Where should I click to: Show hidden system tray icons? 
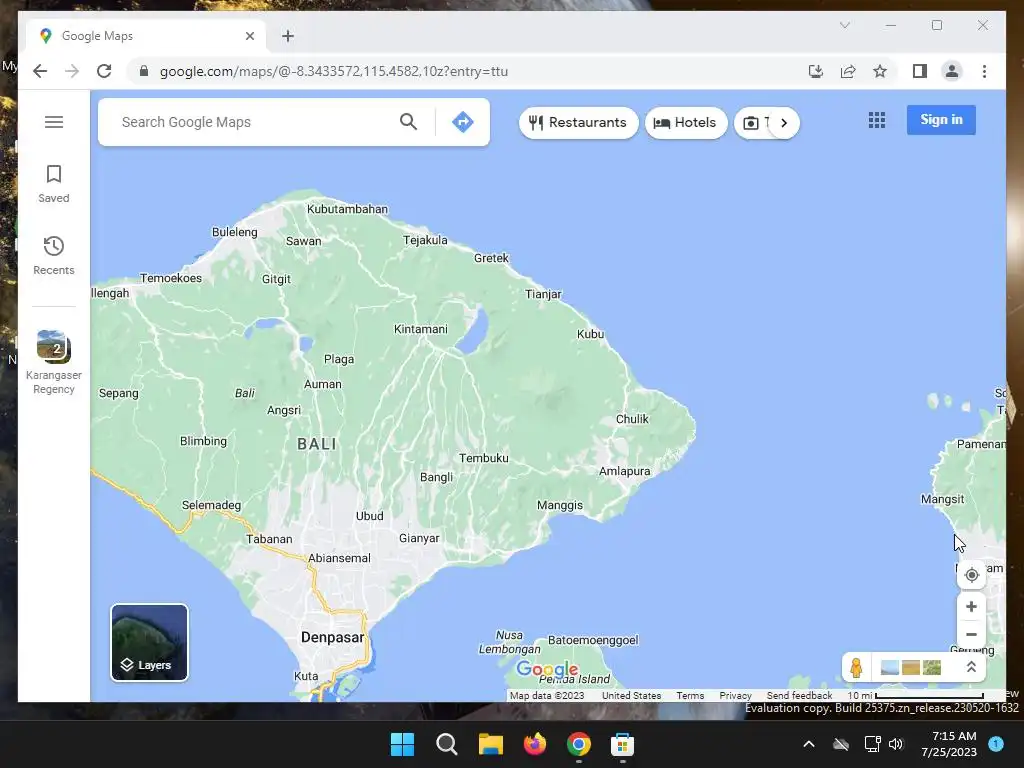808,744
